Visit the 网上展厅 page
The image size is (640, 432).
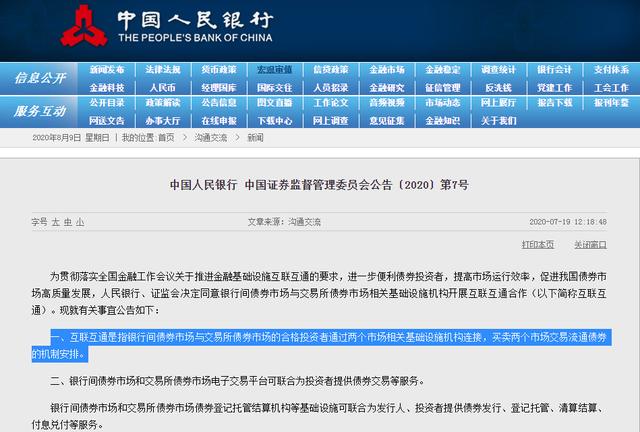[498, 102]
